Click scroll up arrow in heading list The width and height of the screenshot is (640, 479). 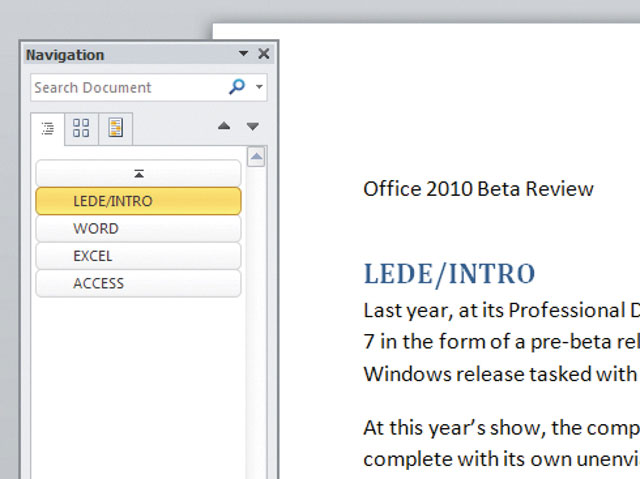(x=256, y=157)
